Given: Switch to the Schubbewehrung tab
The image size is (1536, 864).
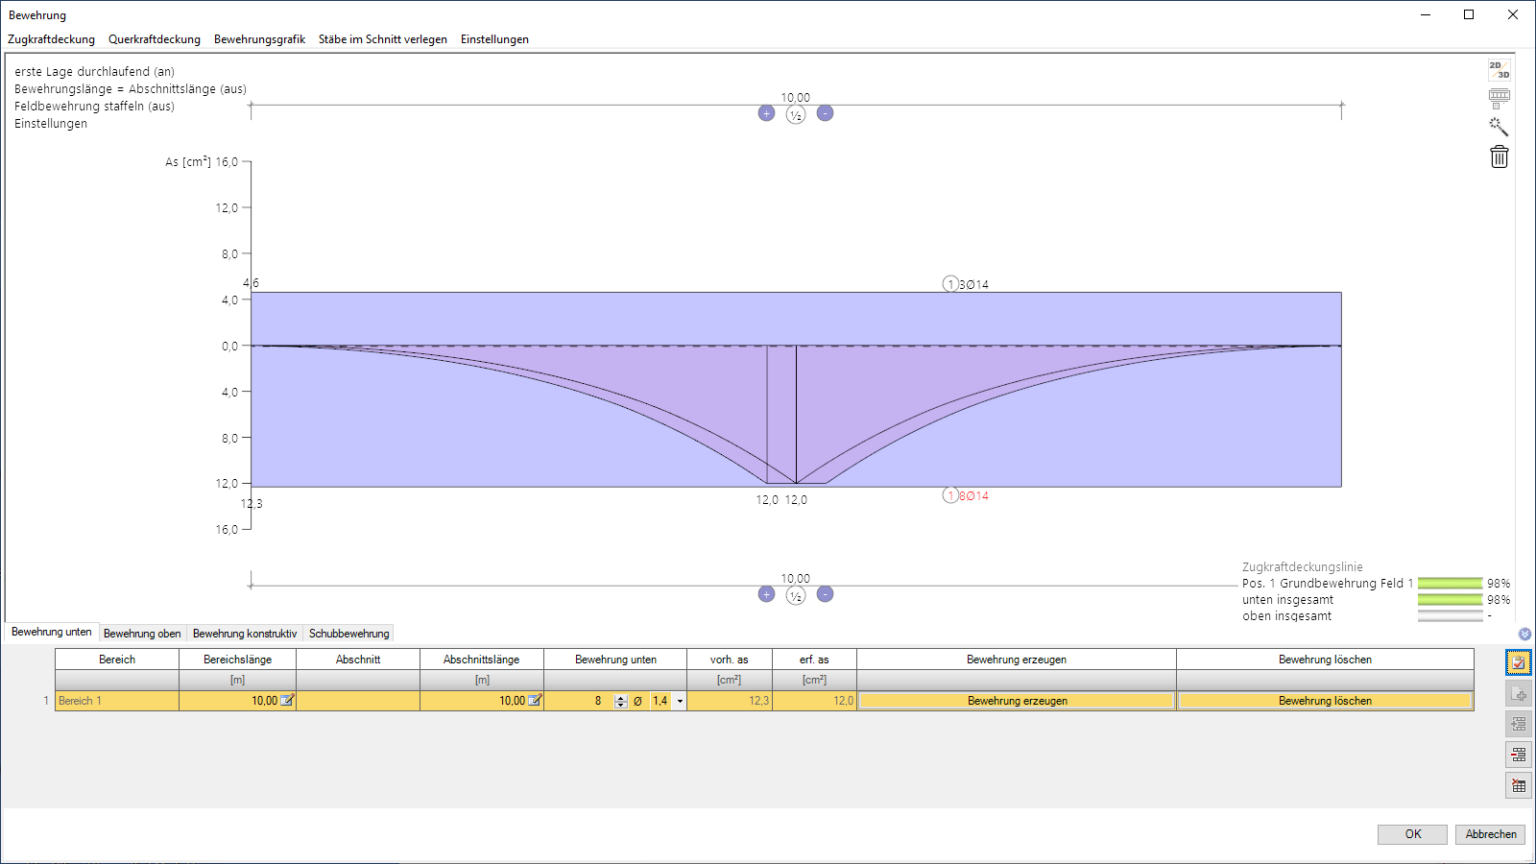Looking at the screenshot, I should [347, 632].
